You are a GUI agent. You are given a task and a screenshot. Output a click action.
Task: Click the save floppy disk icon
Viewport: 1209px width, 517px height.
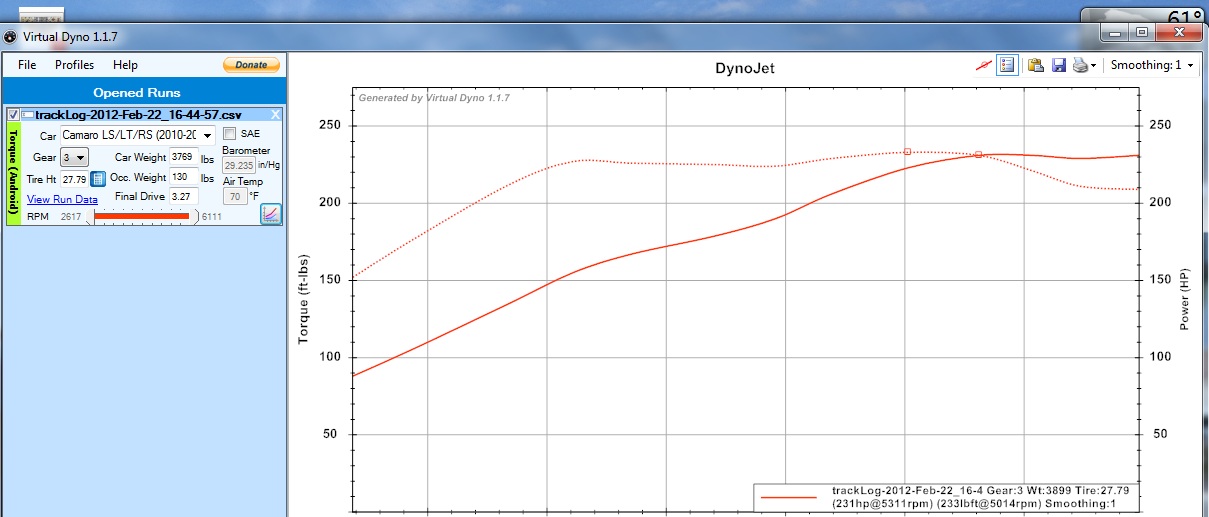click(x=1058, y=65)
